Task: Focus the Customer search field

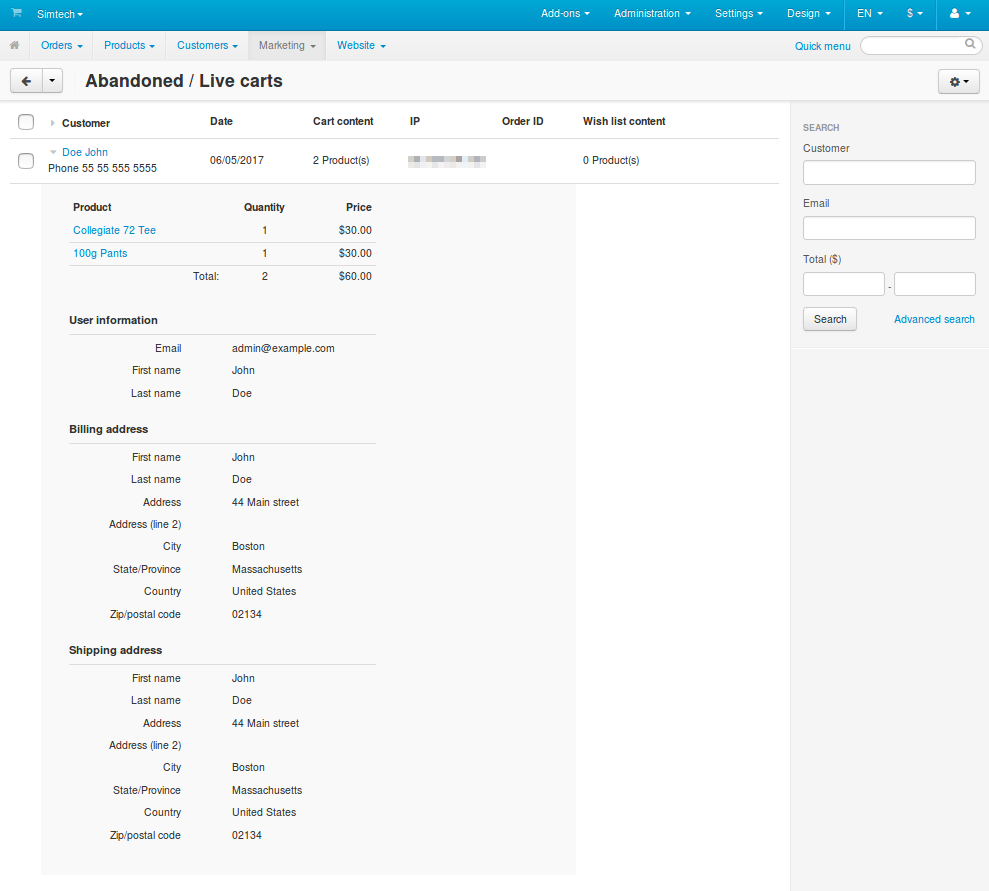Action: 889,172
